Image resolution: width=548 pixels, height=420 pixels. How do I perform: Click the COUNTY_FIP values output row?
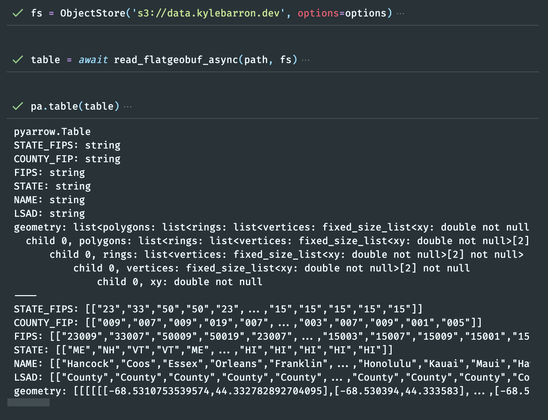248,323
